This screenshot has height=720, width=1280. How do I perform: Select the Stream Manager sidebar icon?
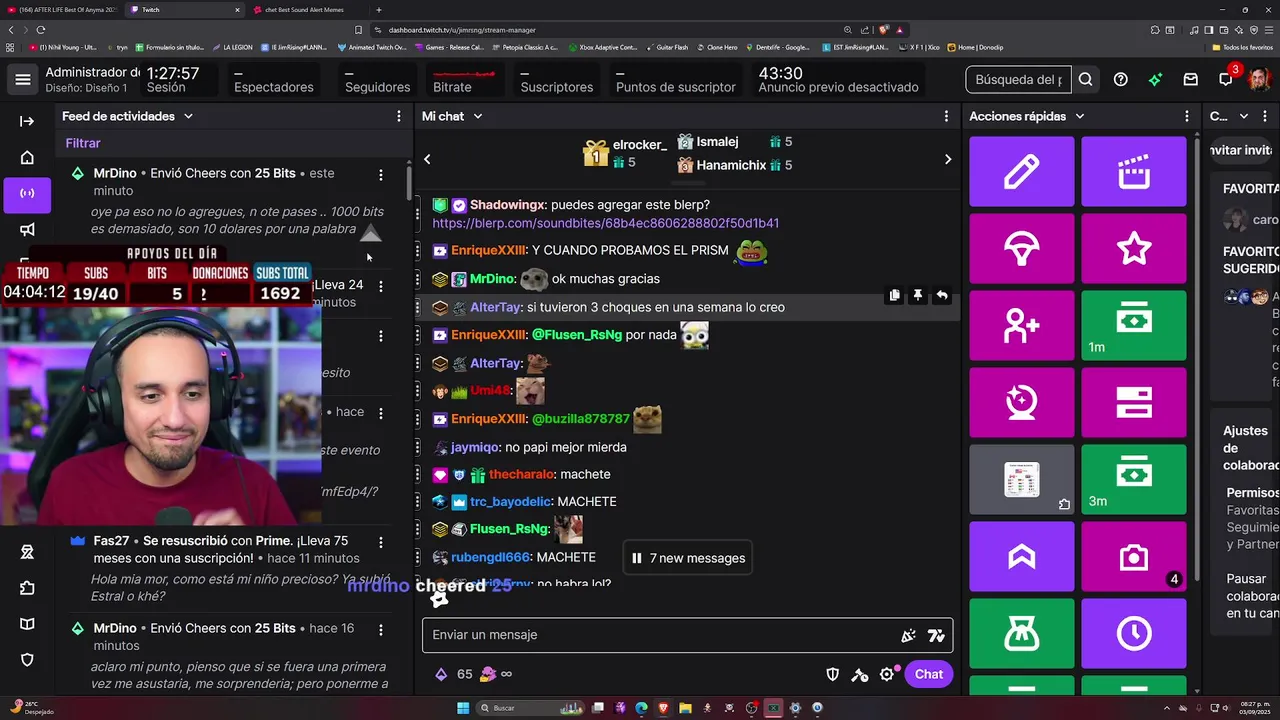[27, 193]
